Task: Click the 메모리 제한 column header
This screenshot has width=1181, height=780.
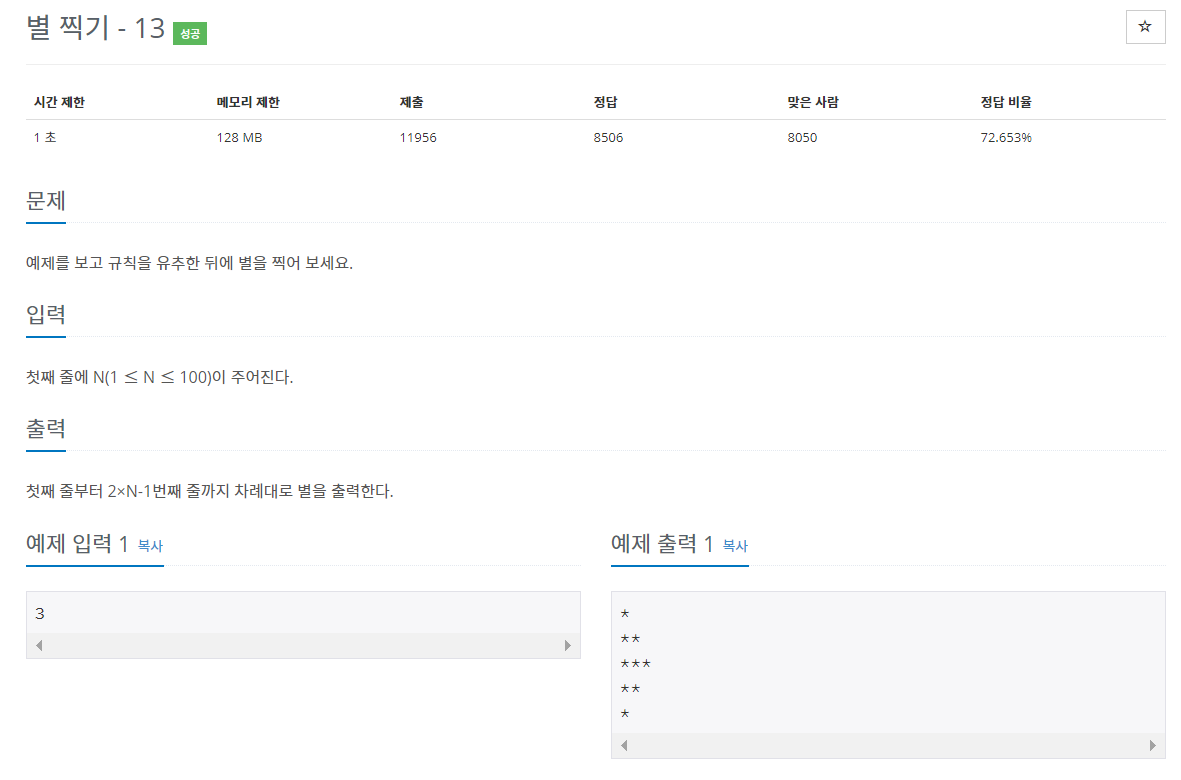Action: coord(248,102)
